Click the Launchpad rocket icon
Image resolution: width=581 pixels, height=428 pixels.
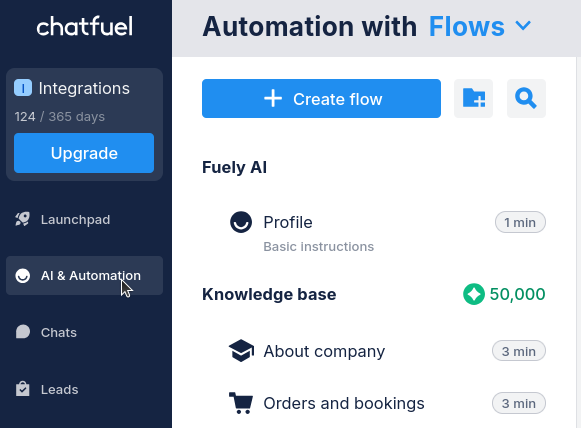[x=23, y=219]
